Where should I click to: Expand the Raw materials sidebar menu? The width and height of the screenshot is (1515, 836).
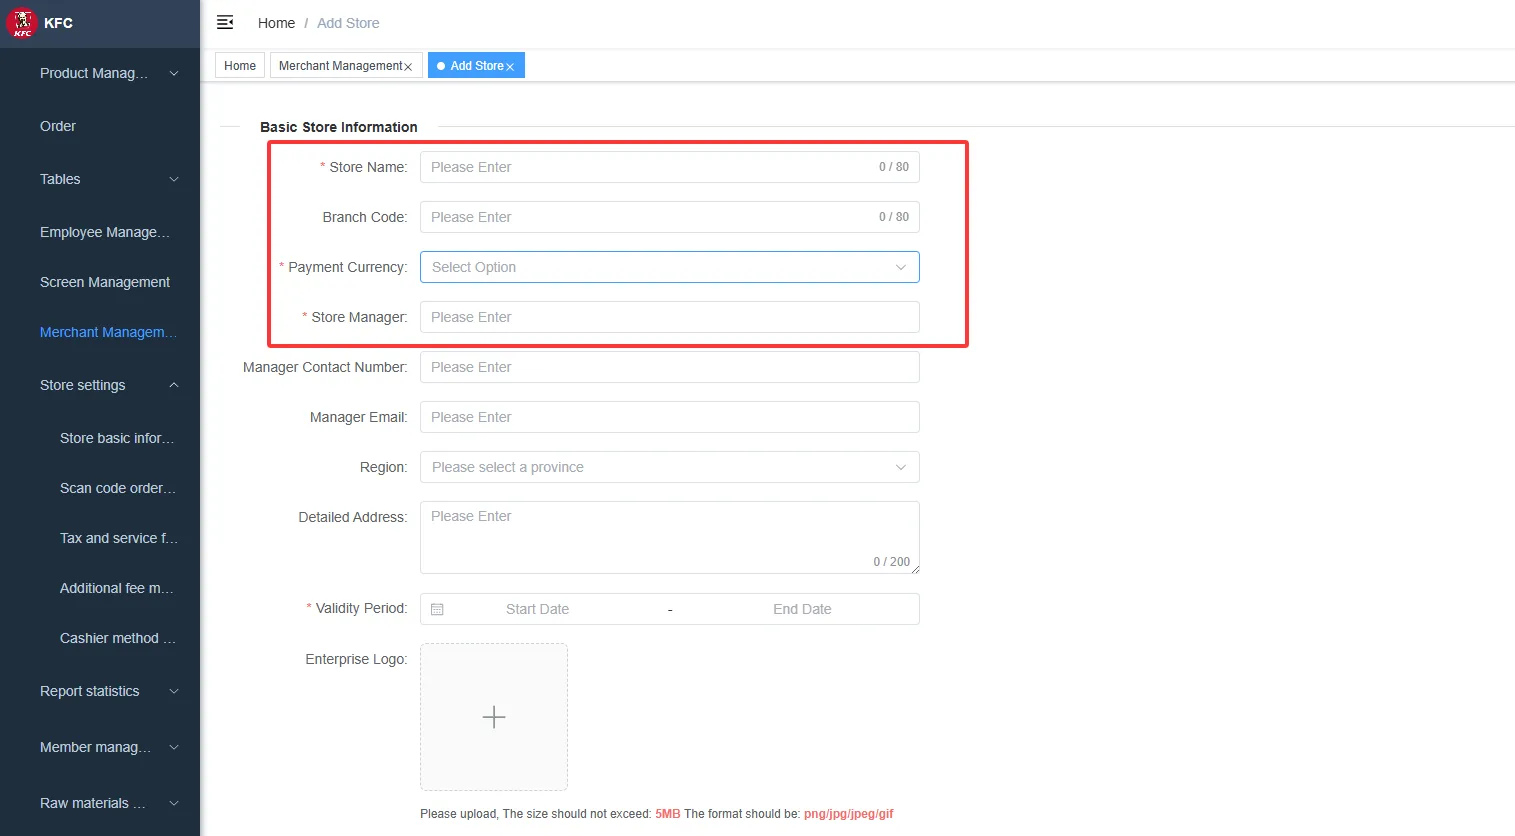pyautogui.click(x=100, y=803)
